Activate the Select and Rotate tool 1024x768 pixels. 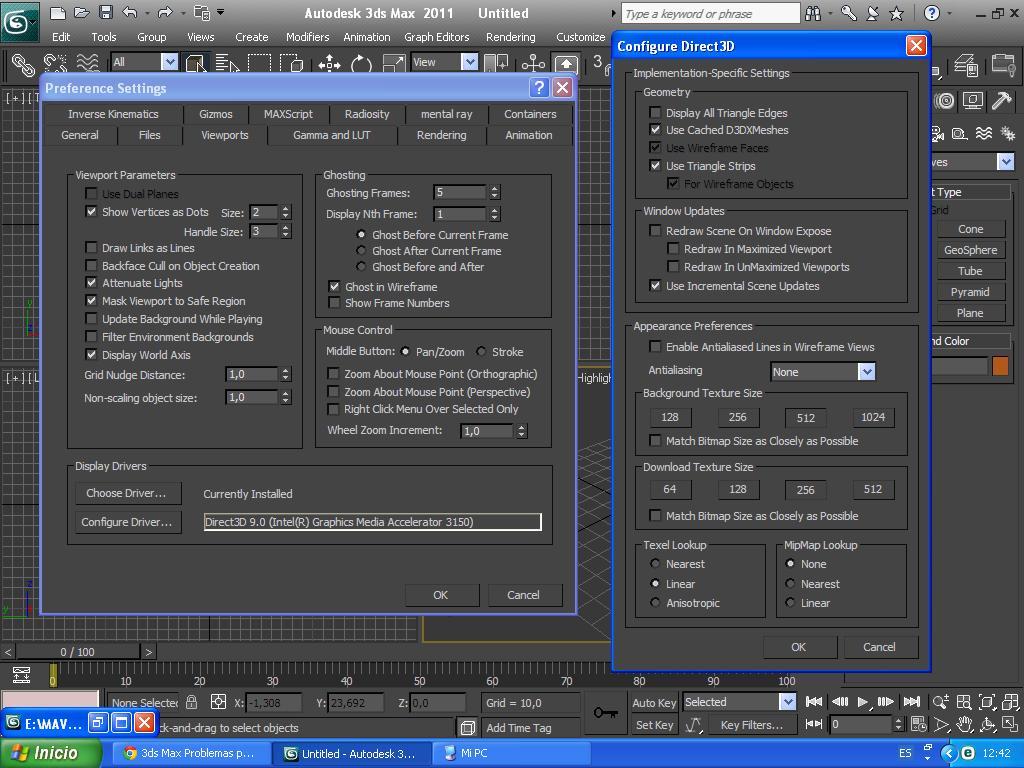tap(361, 63)
